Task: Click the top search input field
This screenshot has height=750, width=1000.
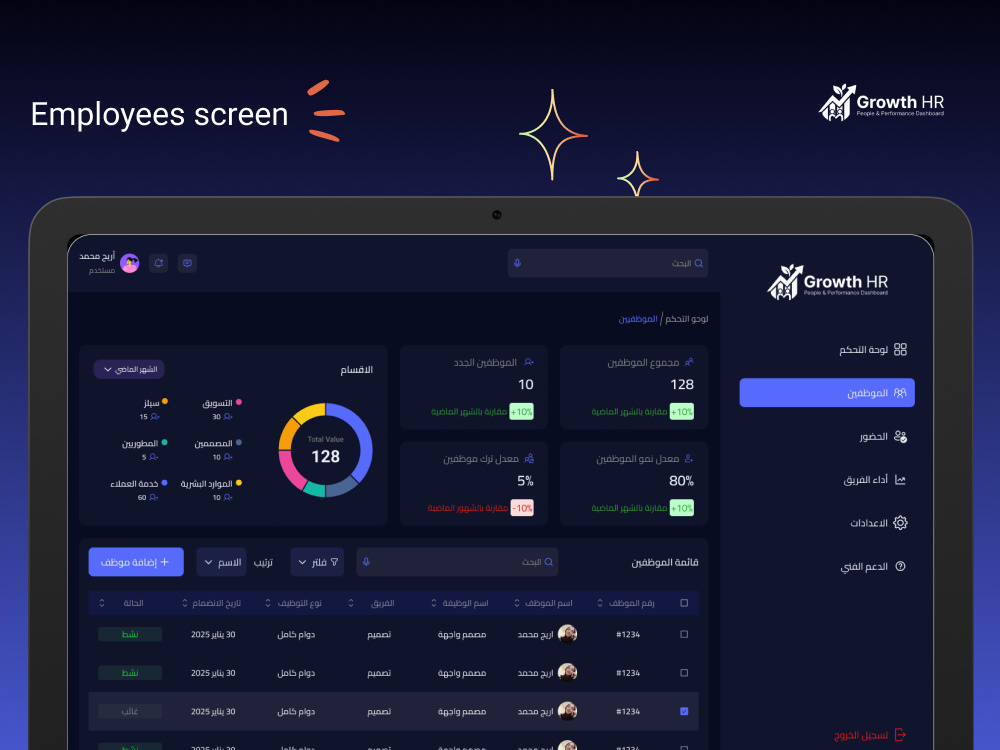Action: coord(608,263)
